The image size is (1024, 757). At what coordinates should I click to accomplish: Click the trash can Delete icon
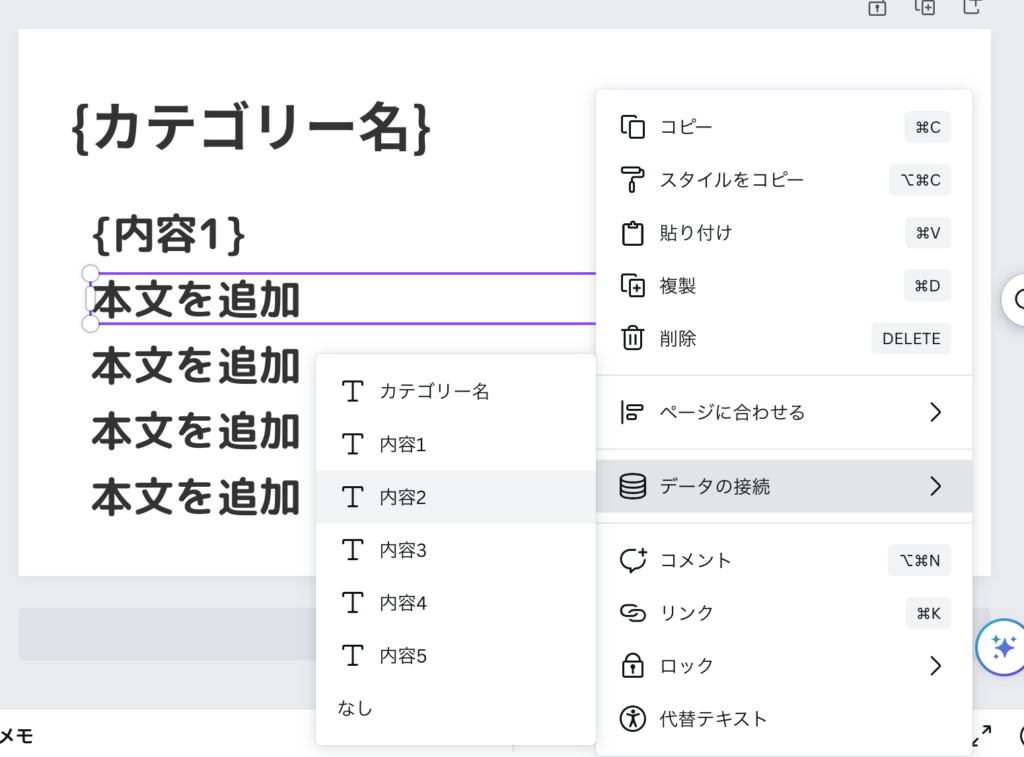coord(633,339)
